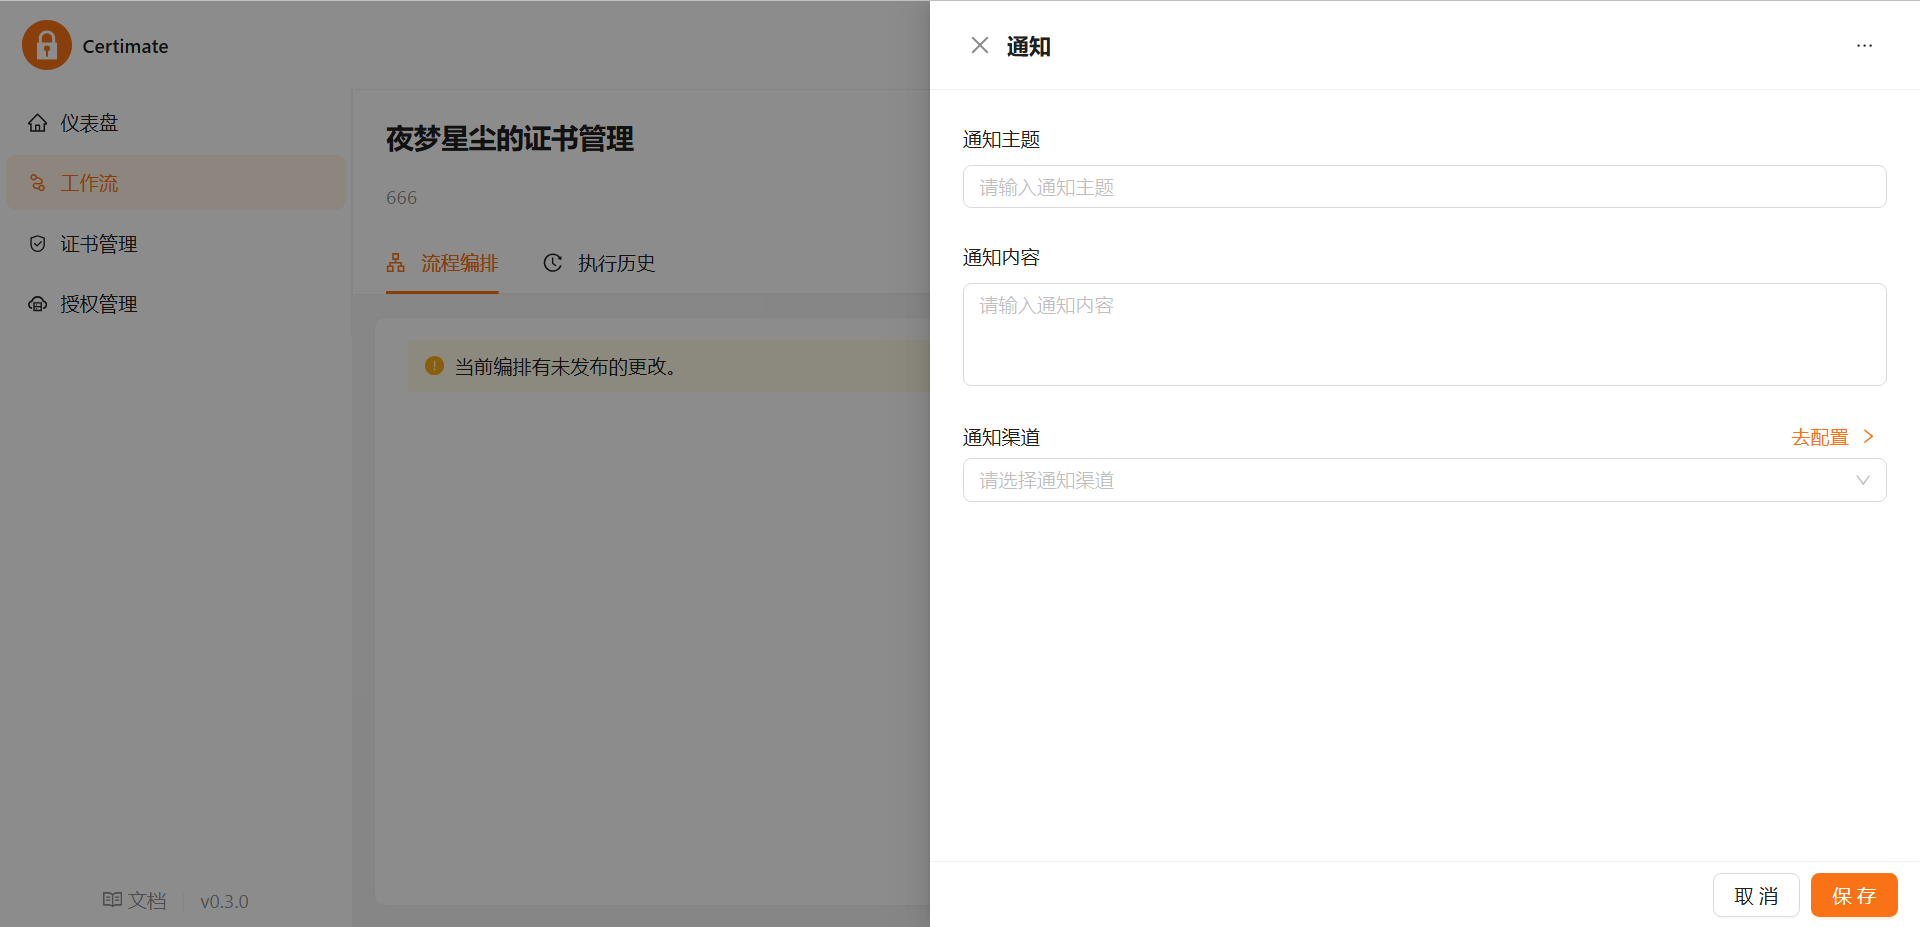Click into the 通知内容 text area
The image size is (1920, 927).
click(x=1424, y=334)
